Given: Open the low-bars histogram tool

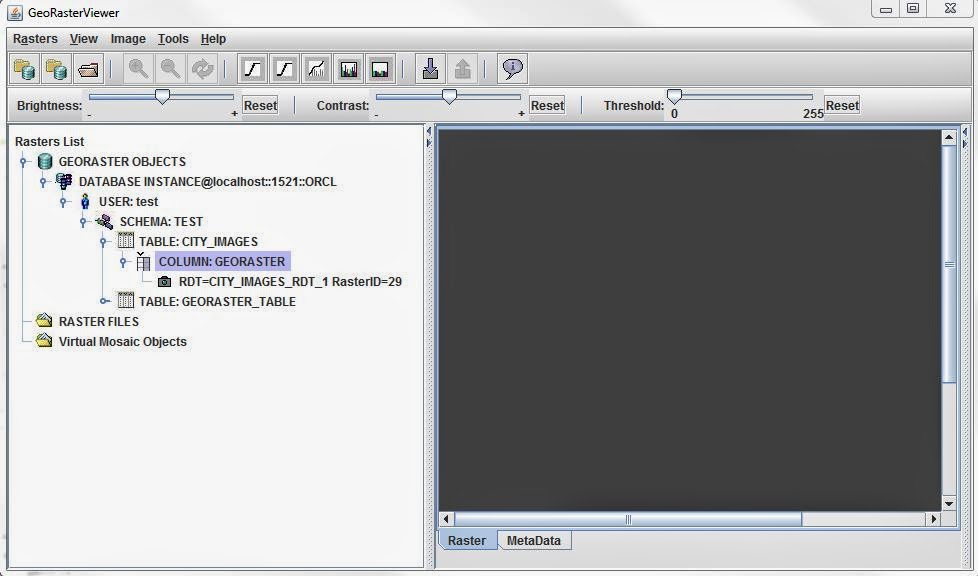Looking at the screenshot, I should [380, 69].
